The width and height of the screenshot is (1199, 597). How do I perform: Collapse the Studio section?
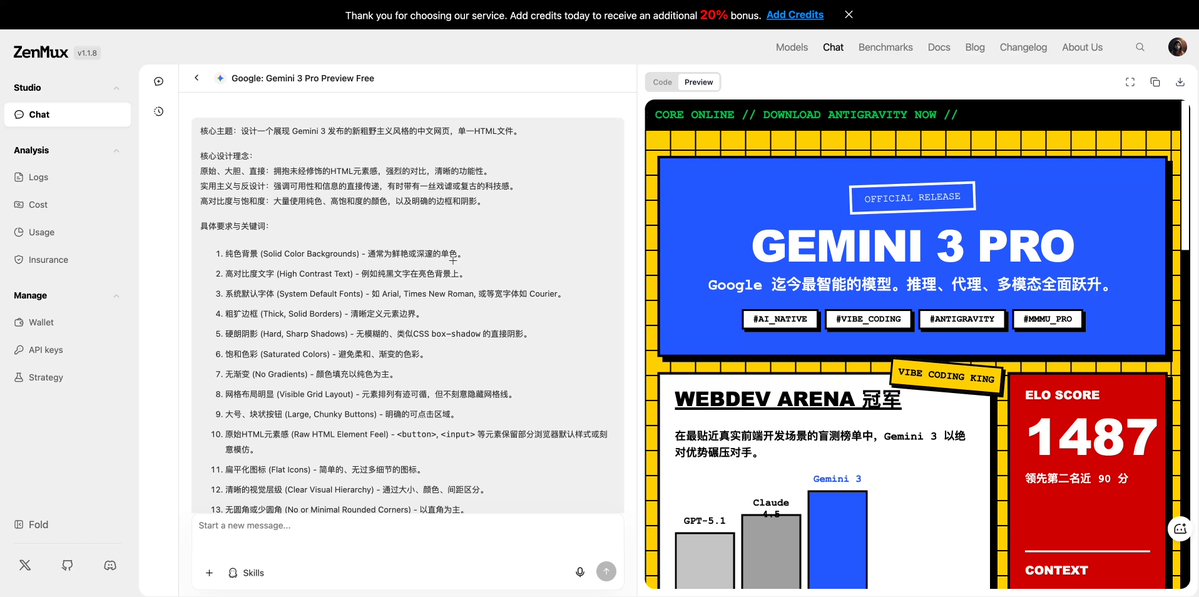pyautogui.click(x=116, y=88)
